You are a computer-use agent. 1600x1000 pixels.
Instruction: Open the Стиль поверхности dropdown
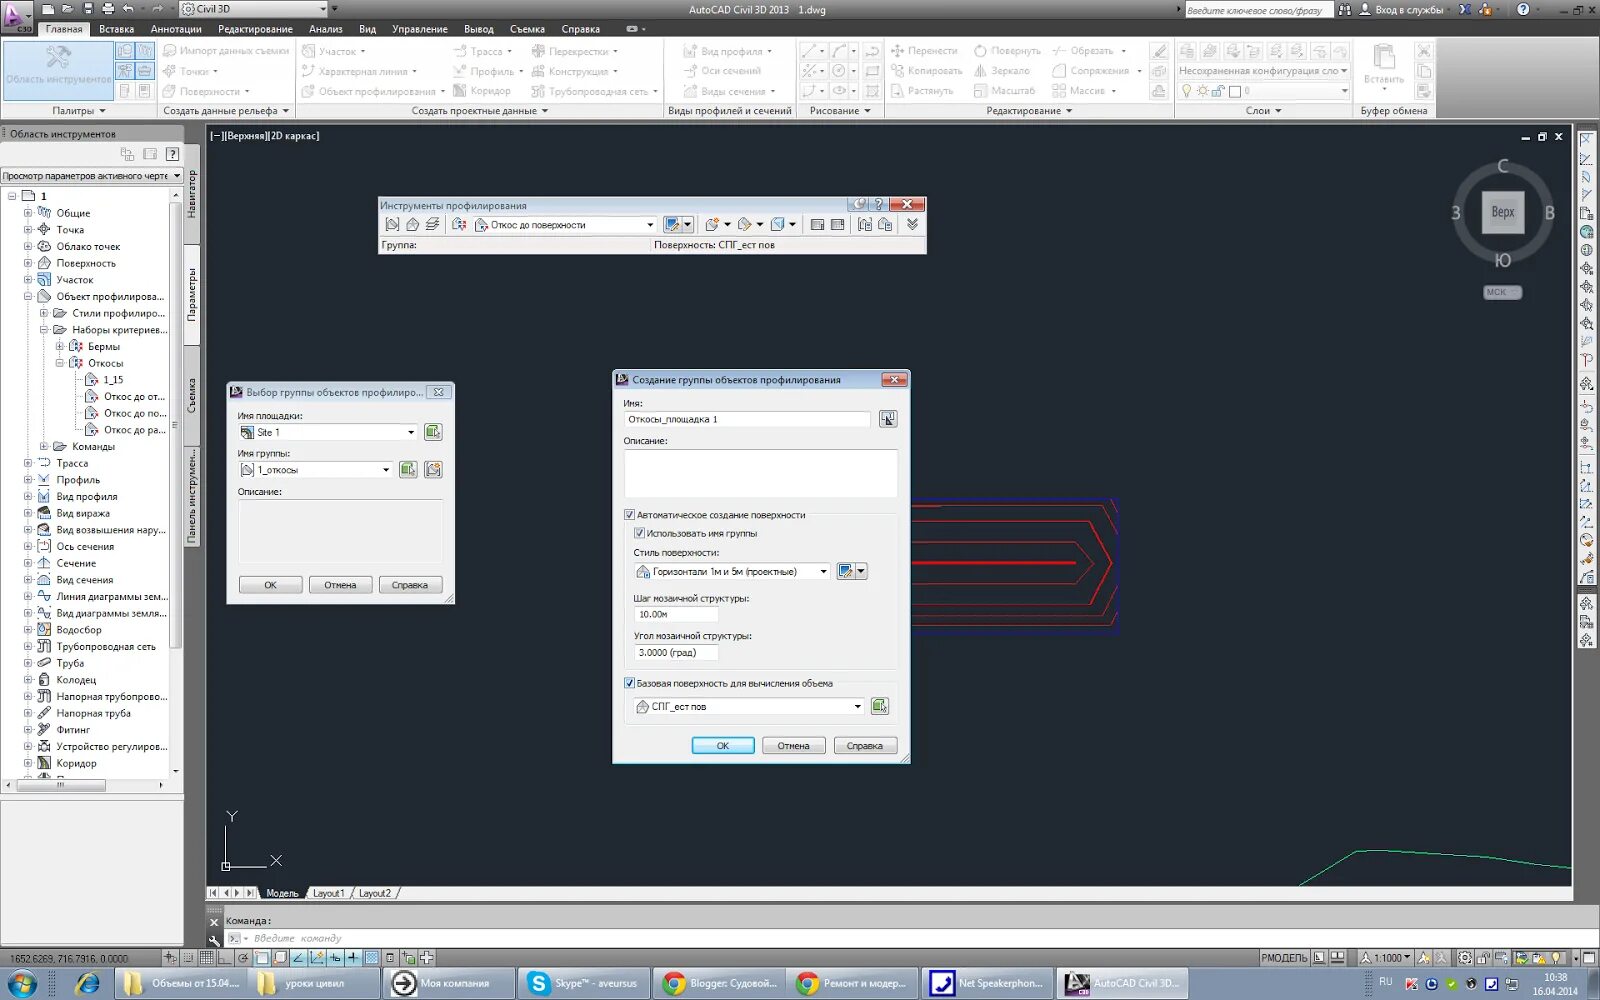[x=823, y=571]
